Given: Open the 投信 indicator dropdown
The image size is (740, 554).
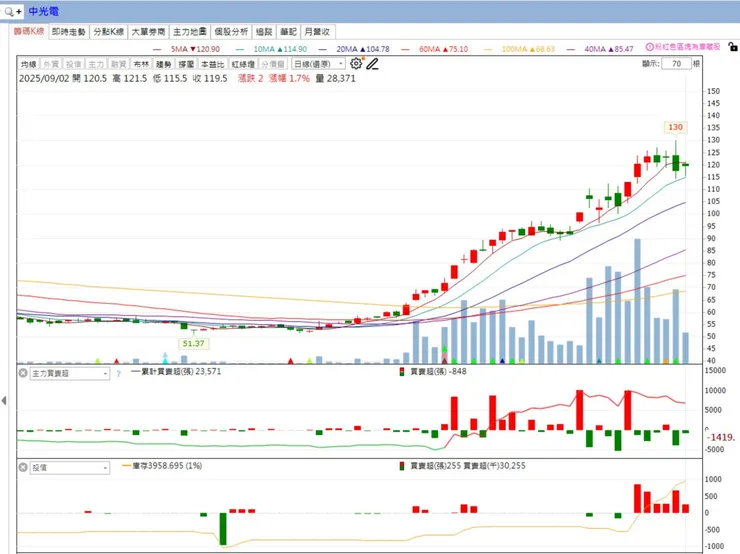Looking at the screenshot, I should pos(70,468).
